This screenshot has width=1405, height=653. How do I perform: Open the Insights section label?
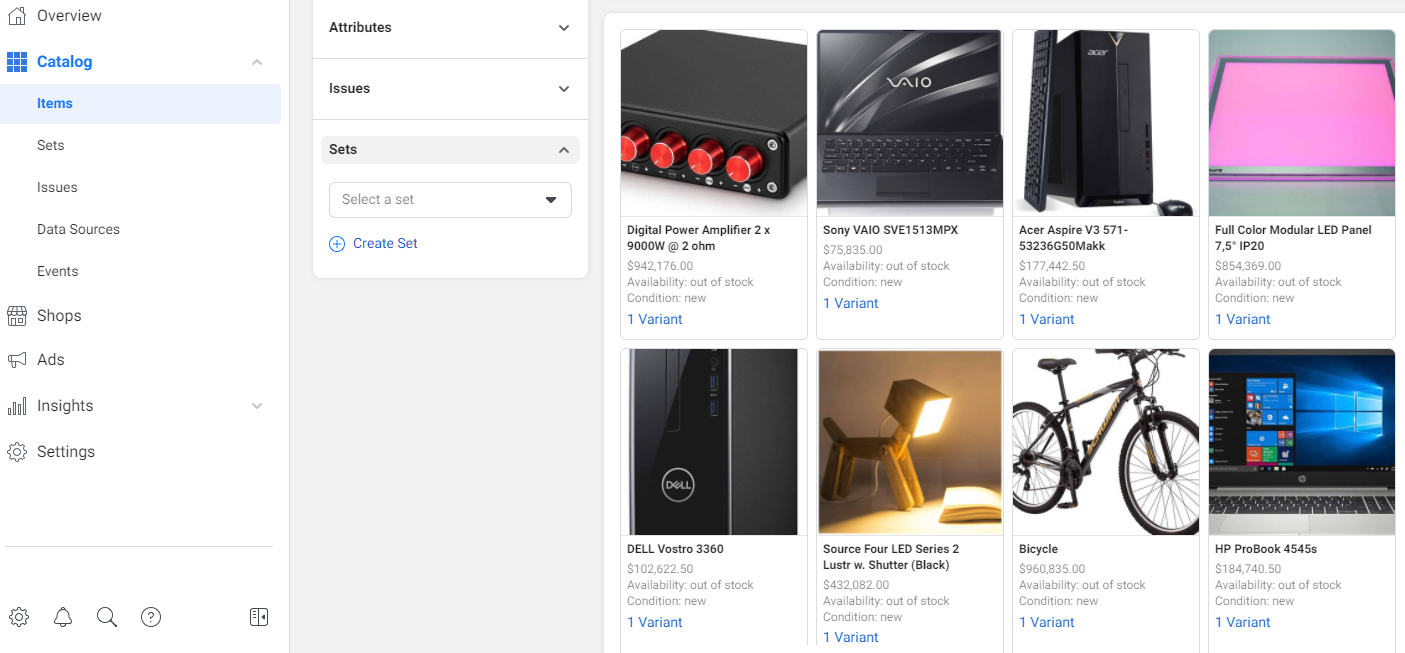(65, 406)
